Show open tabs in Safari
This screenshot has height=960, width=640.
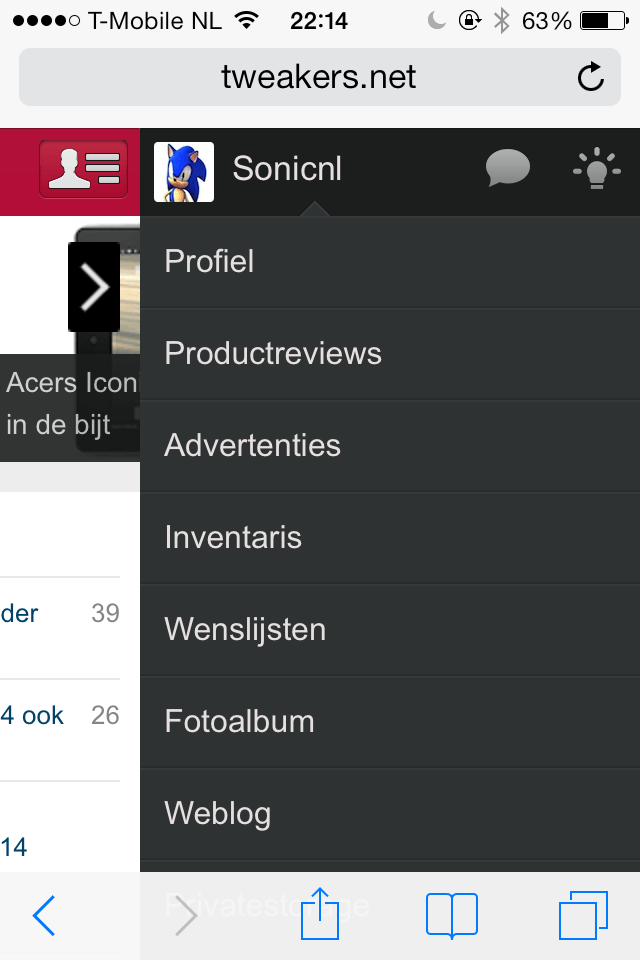point(582,915)
